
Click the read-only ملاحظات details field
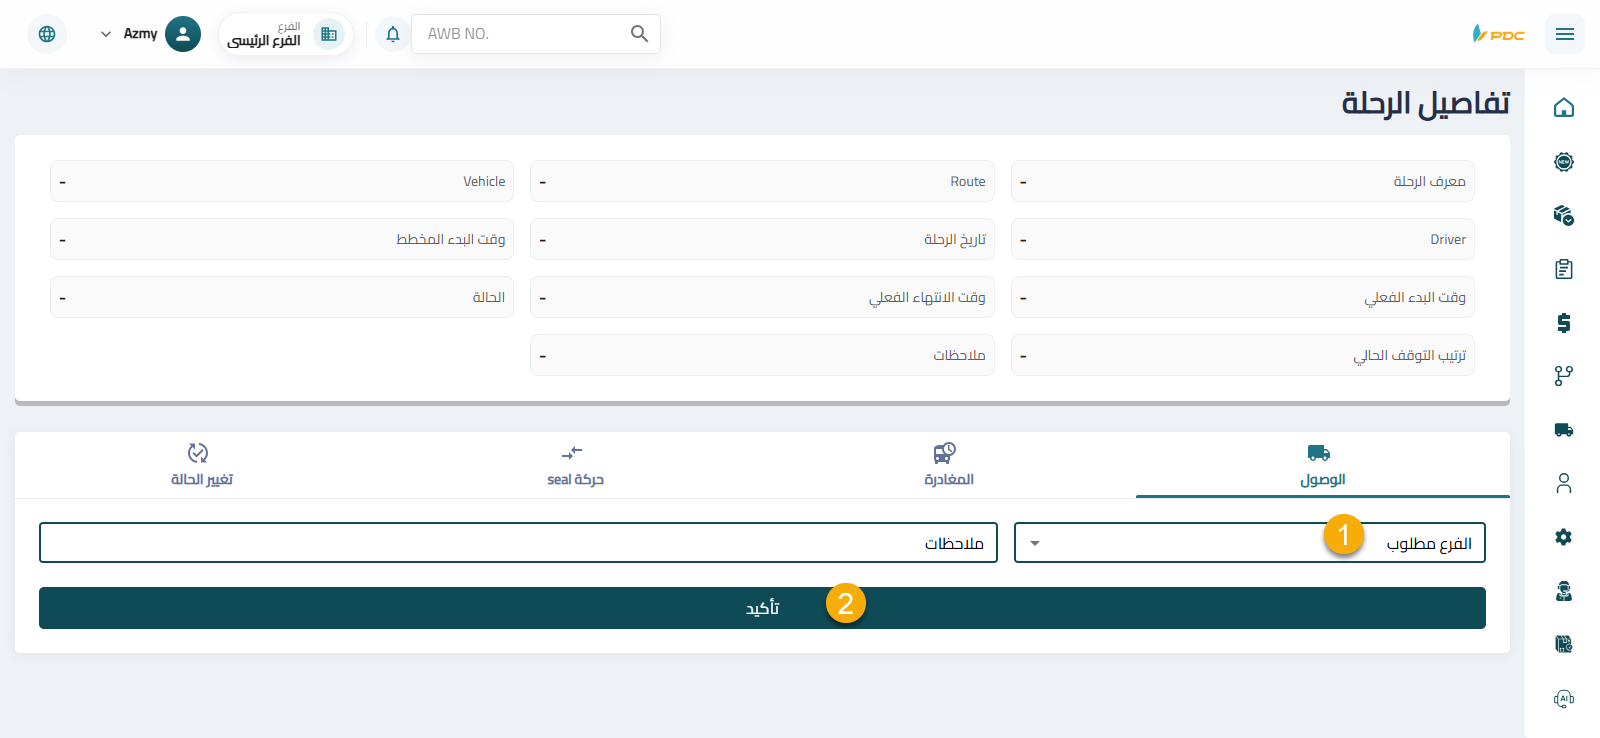762,355
